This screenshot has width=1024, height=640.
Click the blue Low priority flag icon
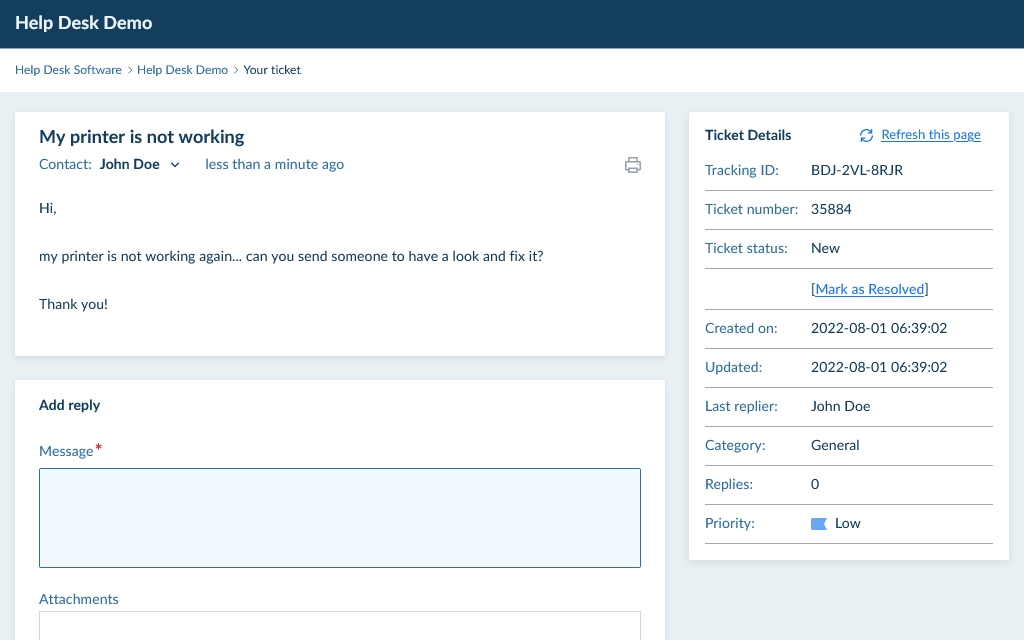click(818, 523)
